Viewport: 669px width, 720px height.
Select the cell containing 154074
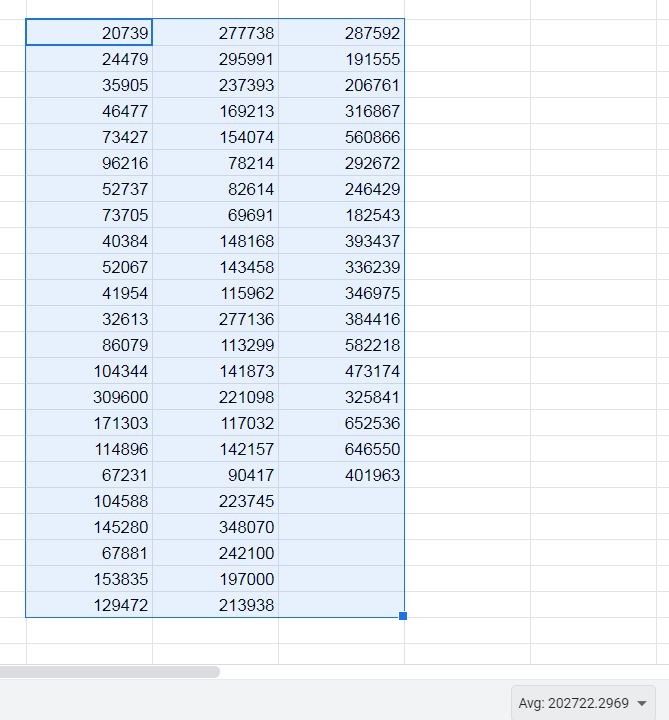[x=215, y=137]
